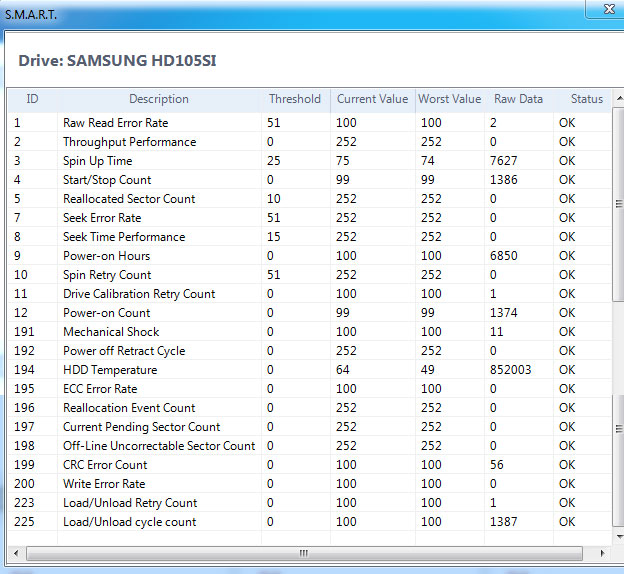Select the Load/Unload cycle count row

pos(309,522)
